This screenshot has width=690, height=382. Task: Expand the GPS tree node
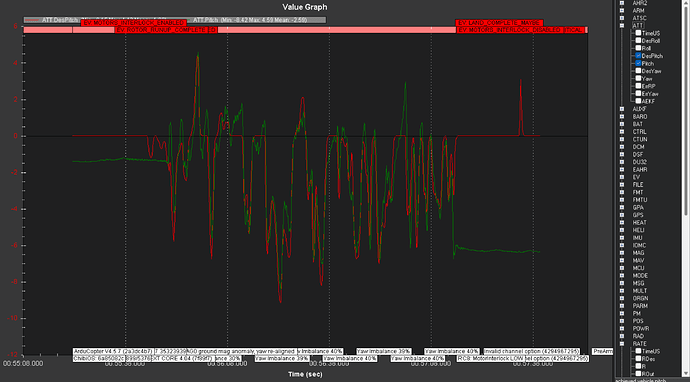coord(622,215)
